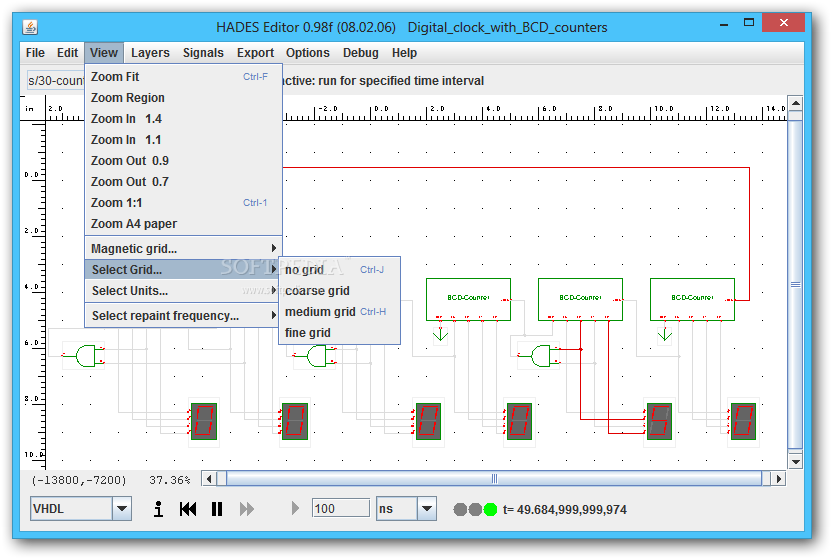Choose Zoom In 1.1

click(x=184, y=139)
